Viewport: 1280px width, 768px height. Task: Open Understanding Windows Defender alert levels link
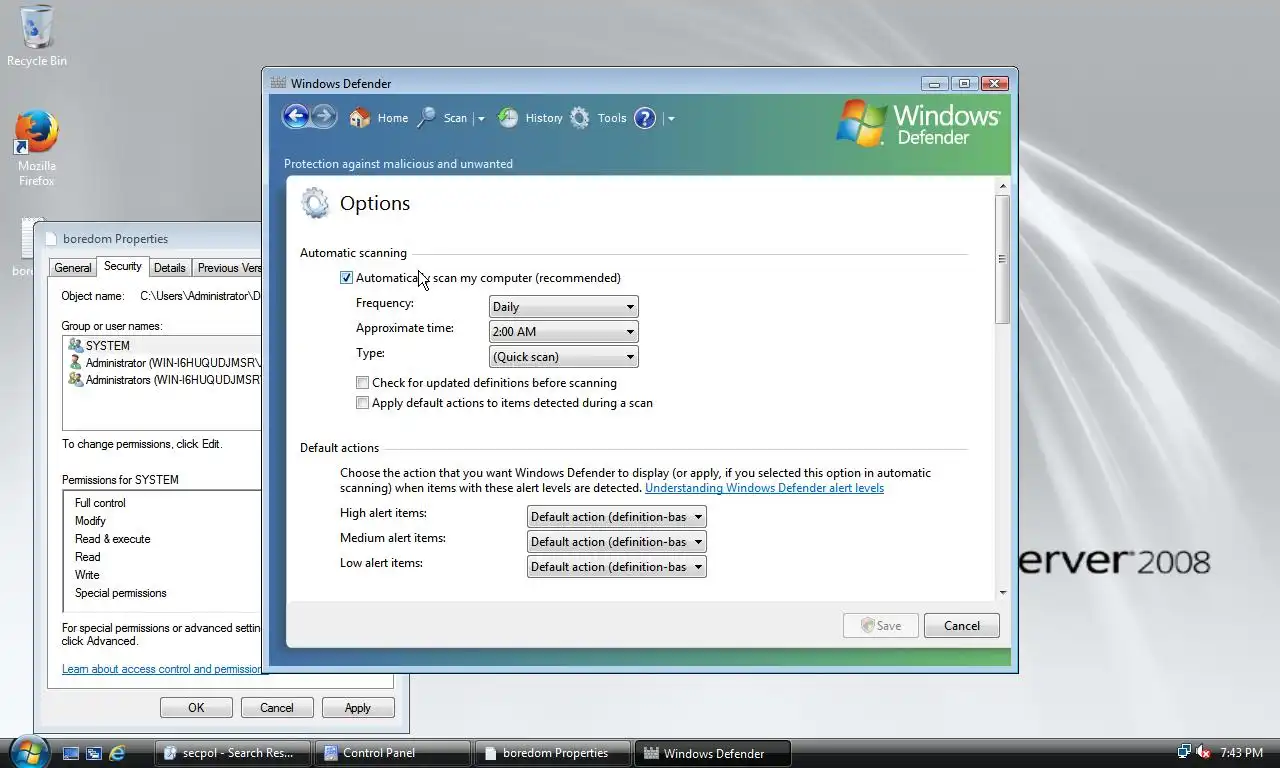click(764, 488)
